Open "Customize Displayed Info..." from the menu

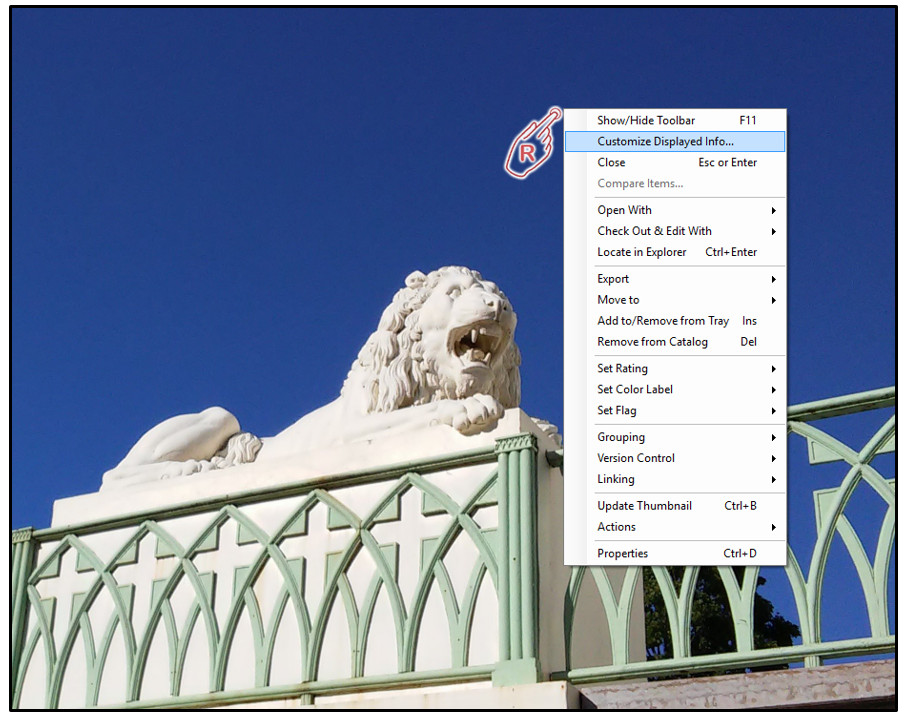(663, 141)
